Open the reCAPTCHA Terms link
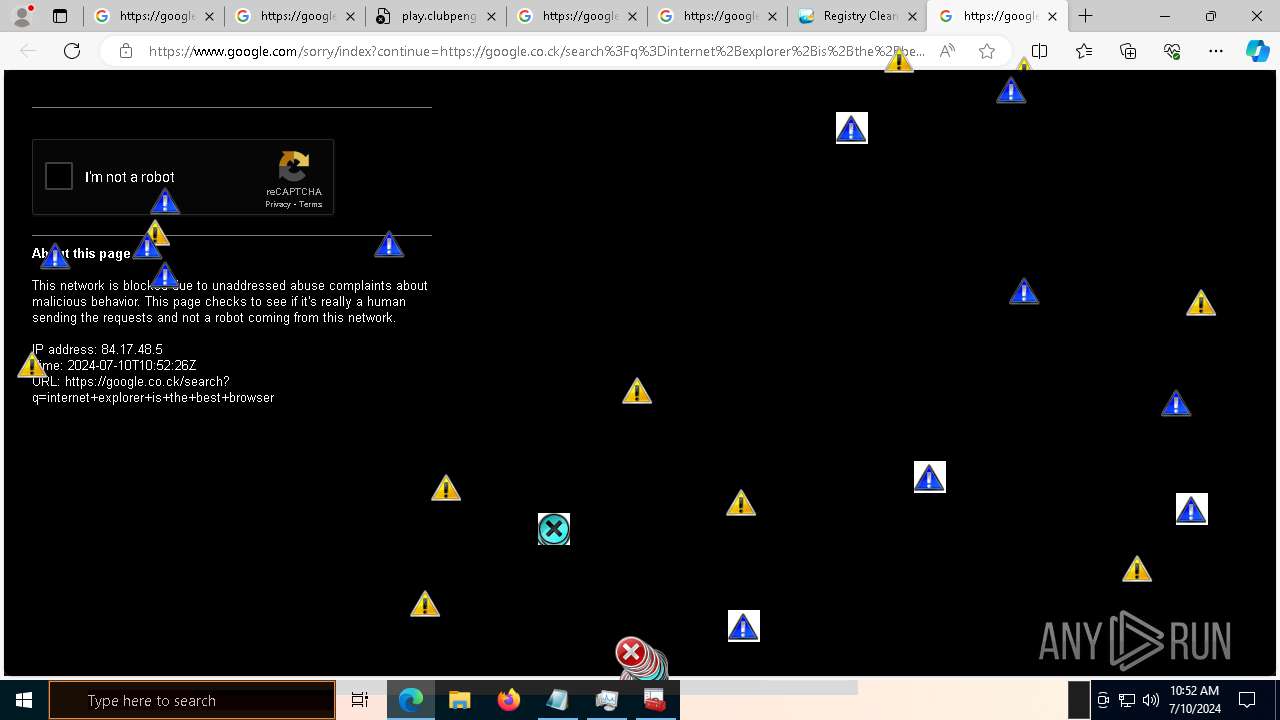 click(x=311, y=205)
